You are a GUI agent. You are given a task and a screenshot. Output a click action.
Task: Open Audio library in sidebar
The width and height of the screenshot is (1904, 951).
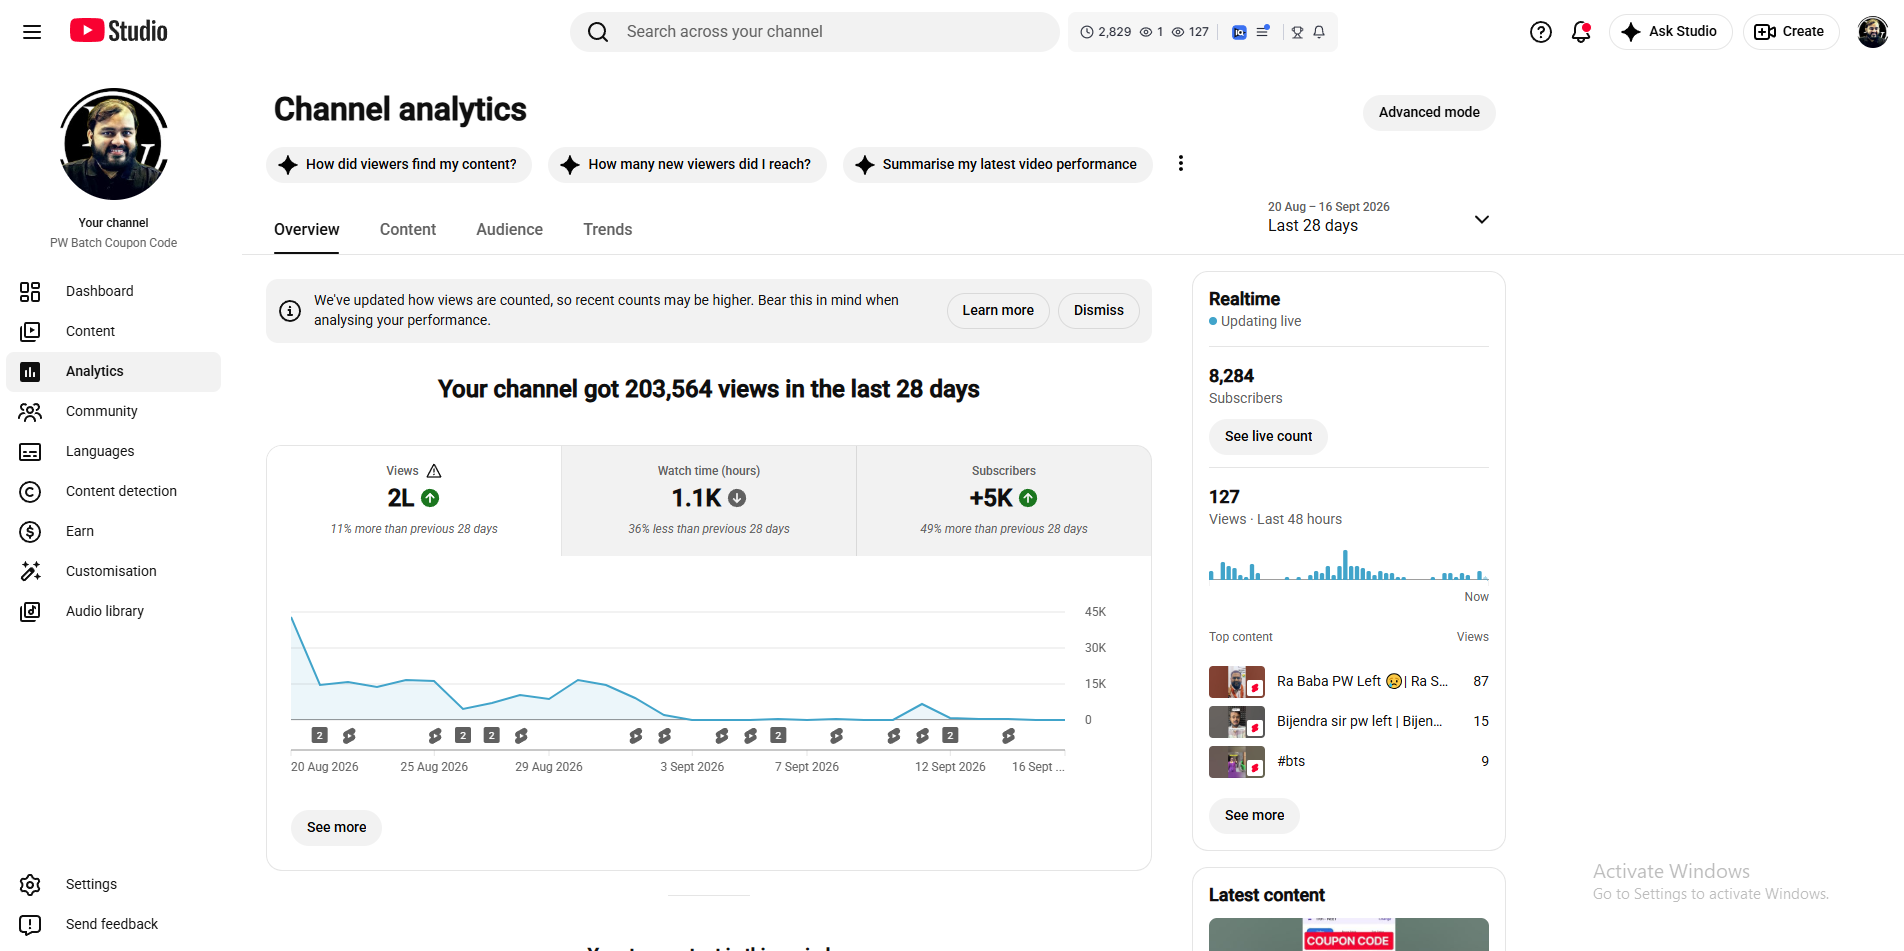coord(113,611)
